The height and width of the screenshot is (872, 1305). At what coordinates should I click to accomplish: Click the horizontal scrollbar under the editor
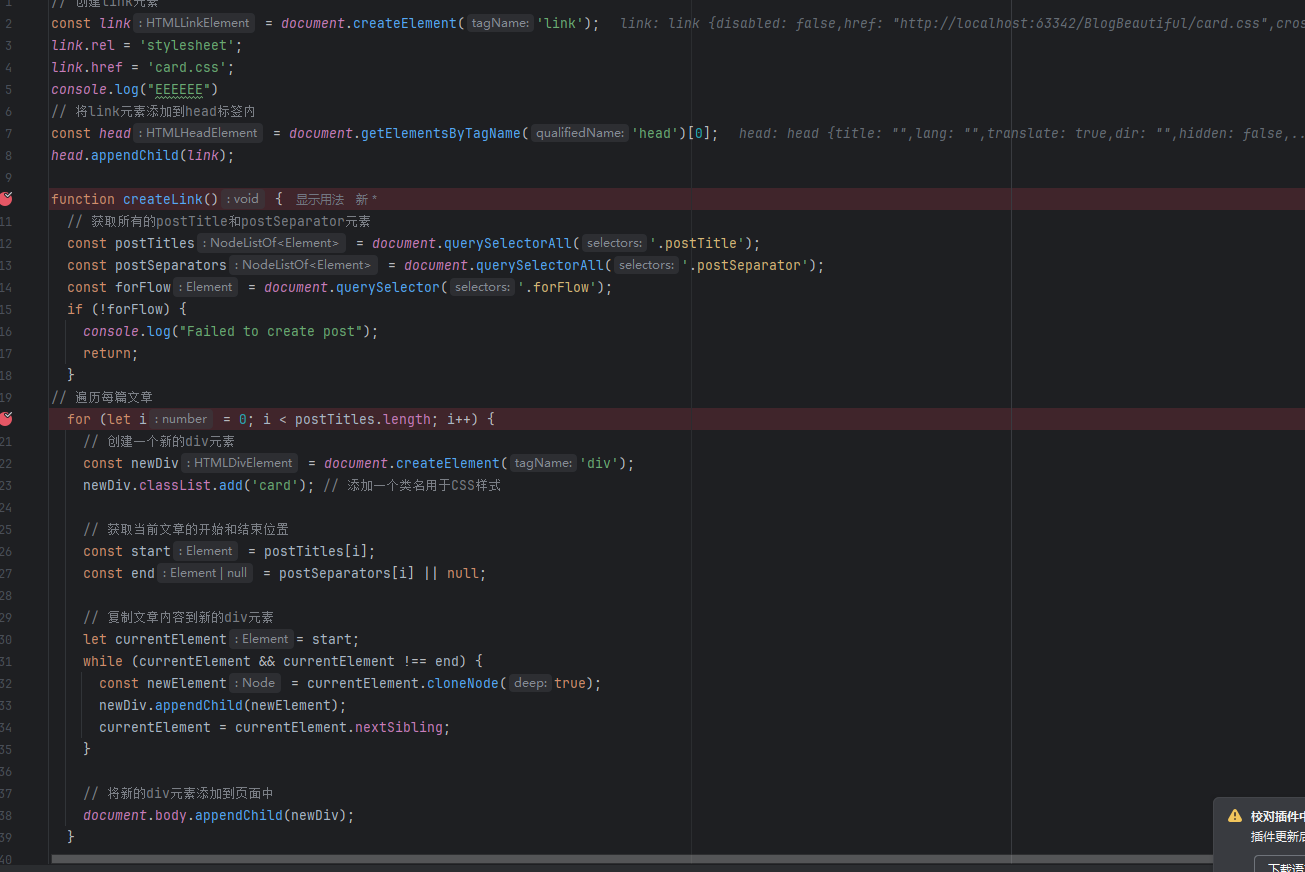630,859
